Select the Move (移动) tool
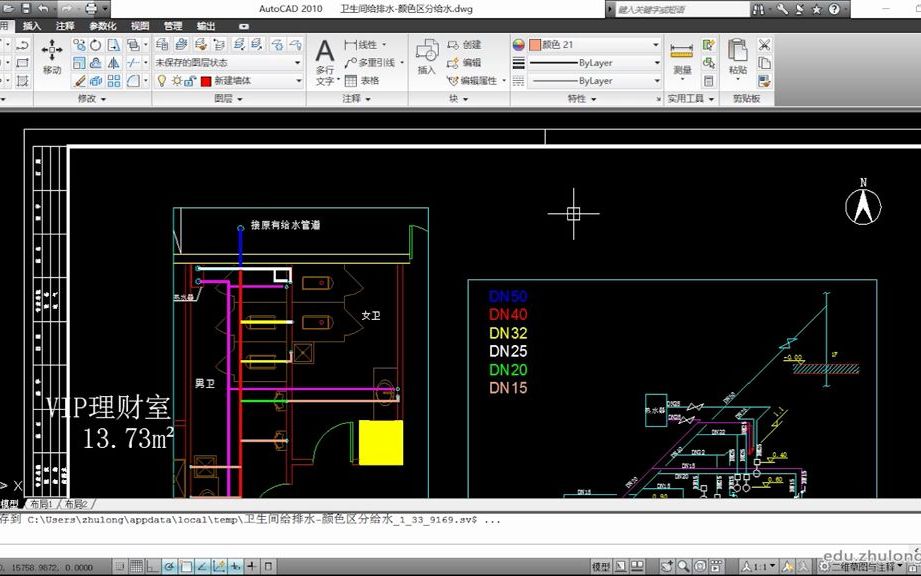The image size is (921, 576). tap(52, 56)
